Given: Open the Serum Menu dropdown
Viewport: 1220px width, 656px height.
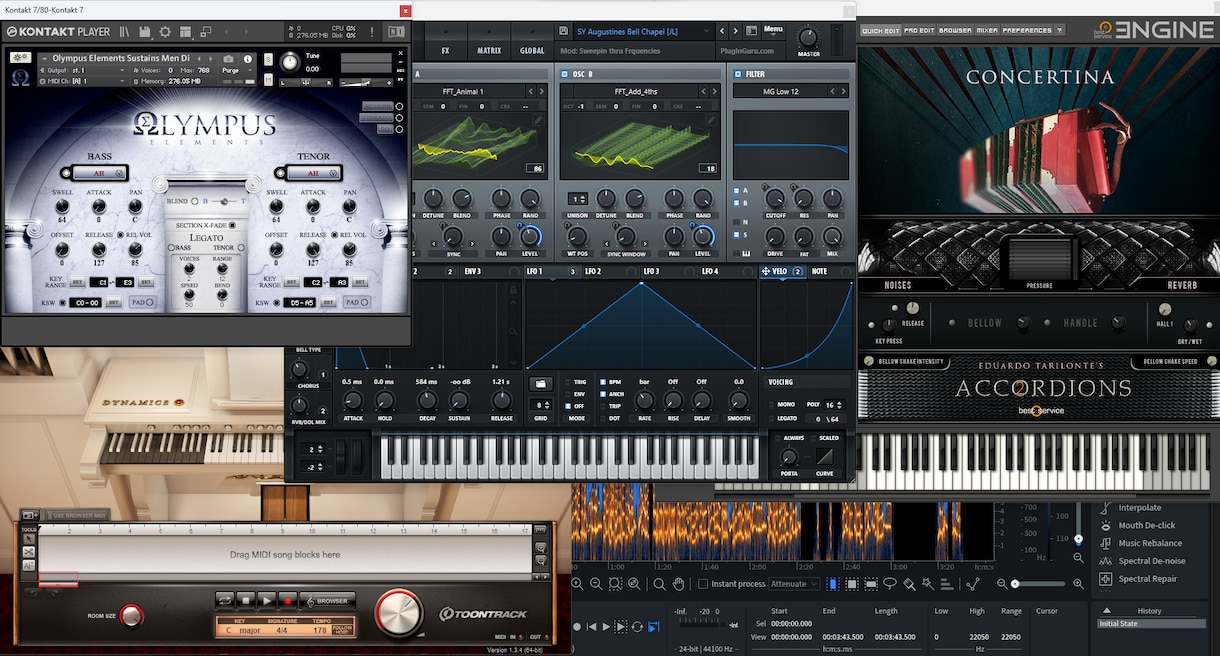Looking at the screenshot, I should tap(774, 30).
